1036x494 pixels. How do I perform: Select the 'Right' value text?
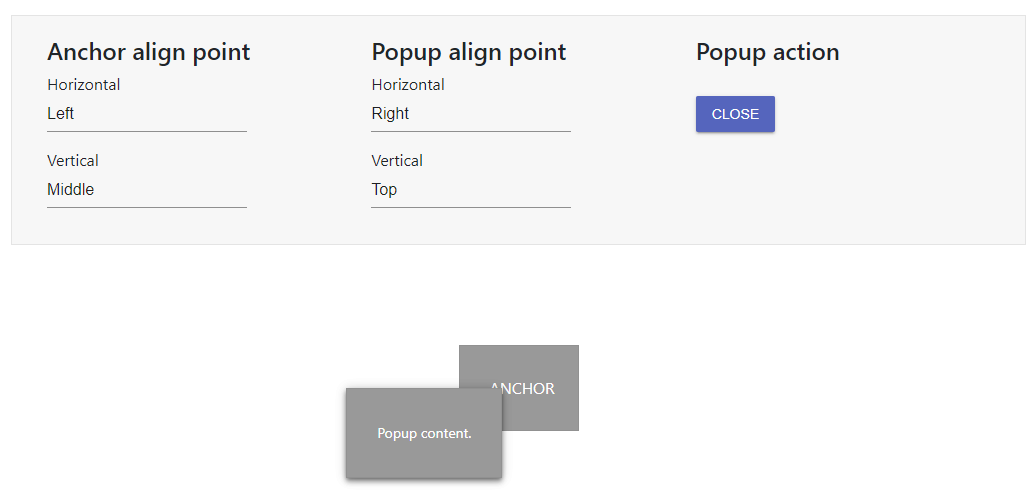(x=390, y=114)
